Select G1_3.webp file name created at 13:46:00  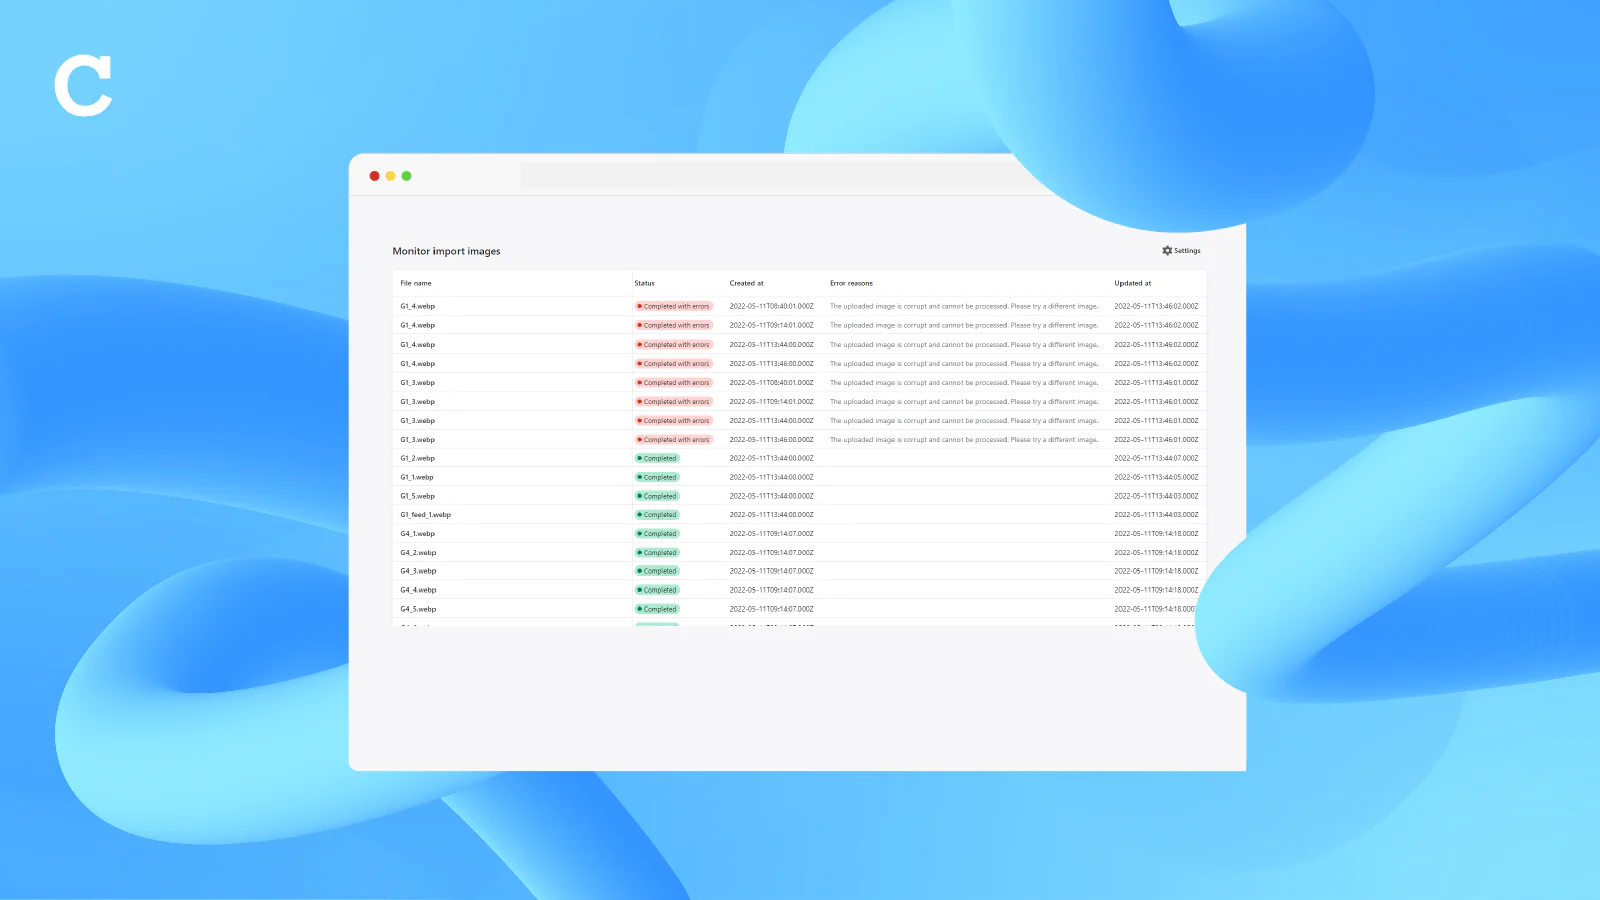pyautogui.click(x=418, y=440)
